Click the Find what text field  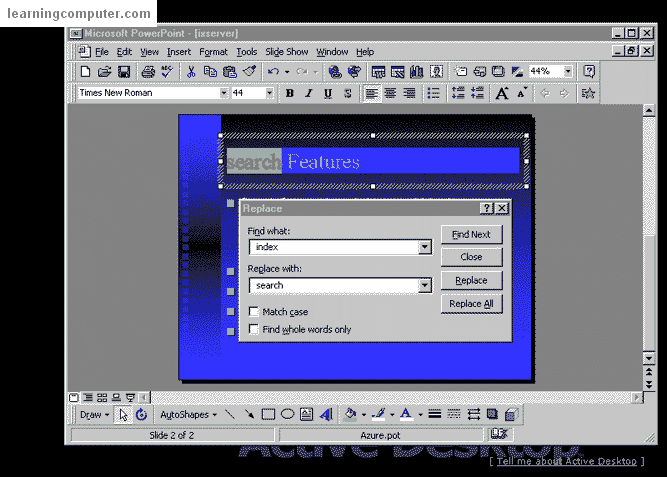tap(334, 247)
